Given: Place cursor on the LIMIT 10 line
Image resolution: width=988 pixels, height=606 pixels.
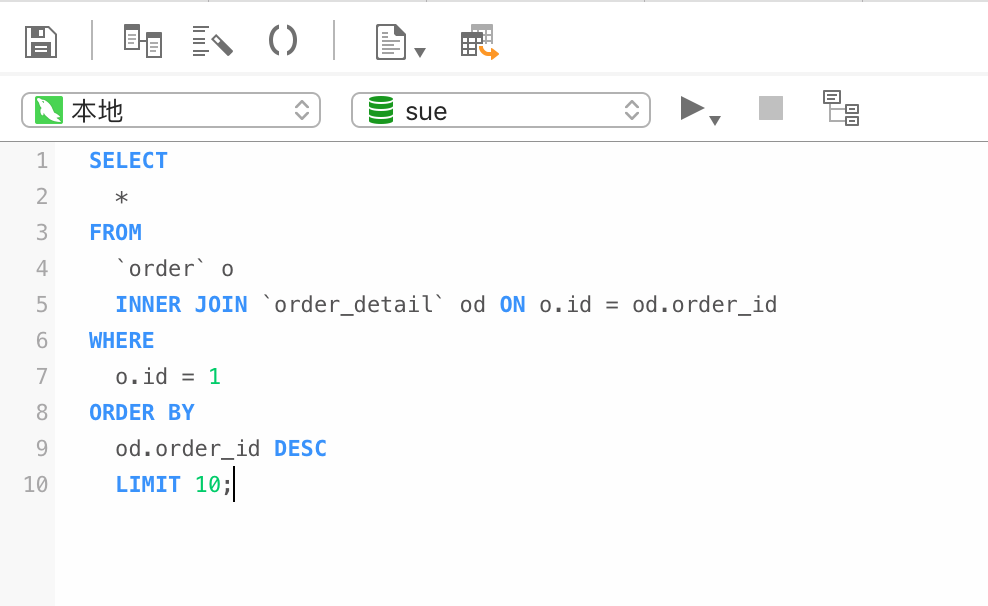Looking at the screenshot, I should (x=170, y=484).
